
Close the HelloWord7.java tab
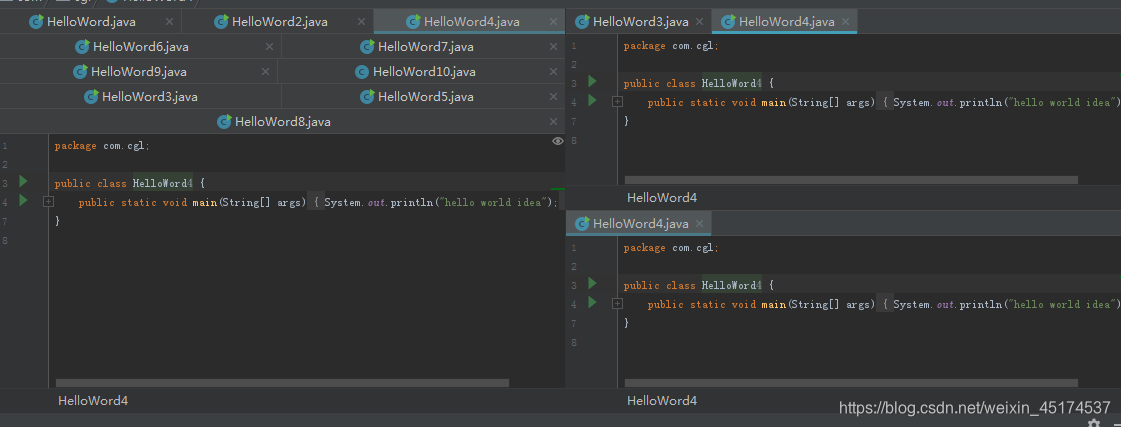553,46
